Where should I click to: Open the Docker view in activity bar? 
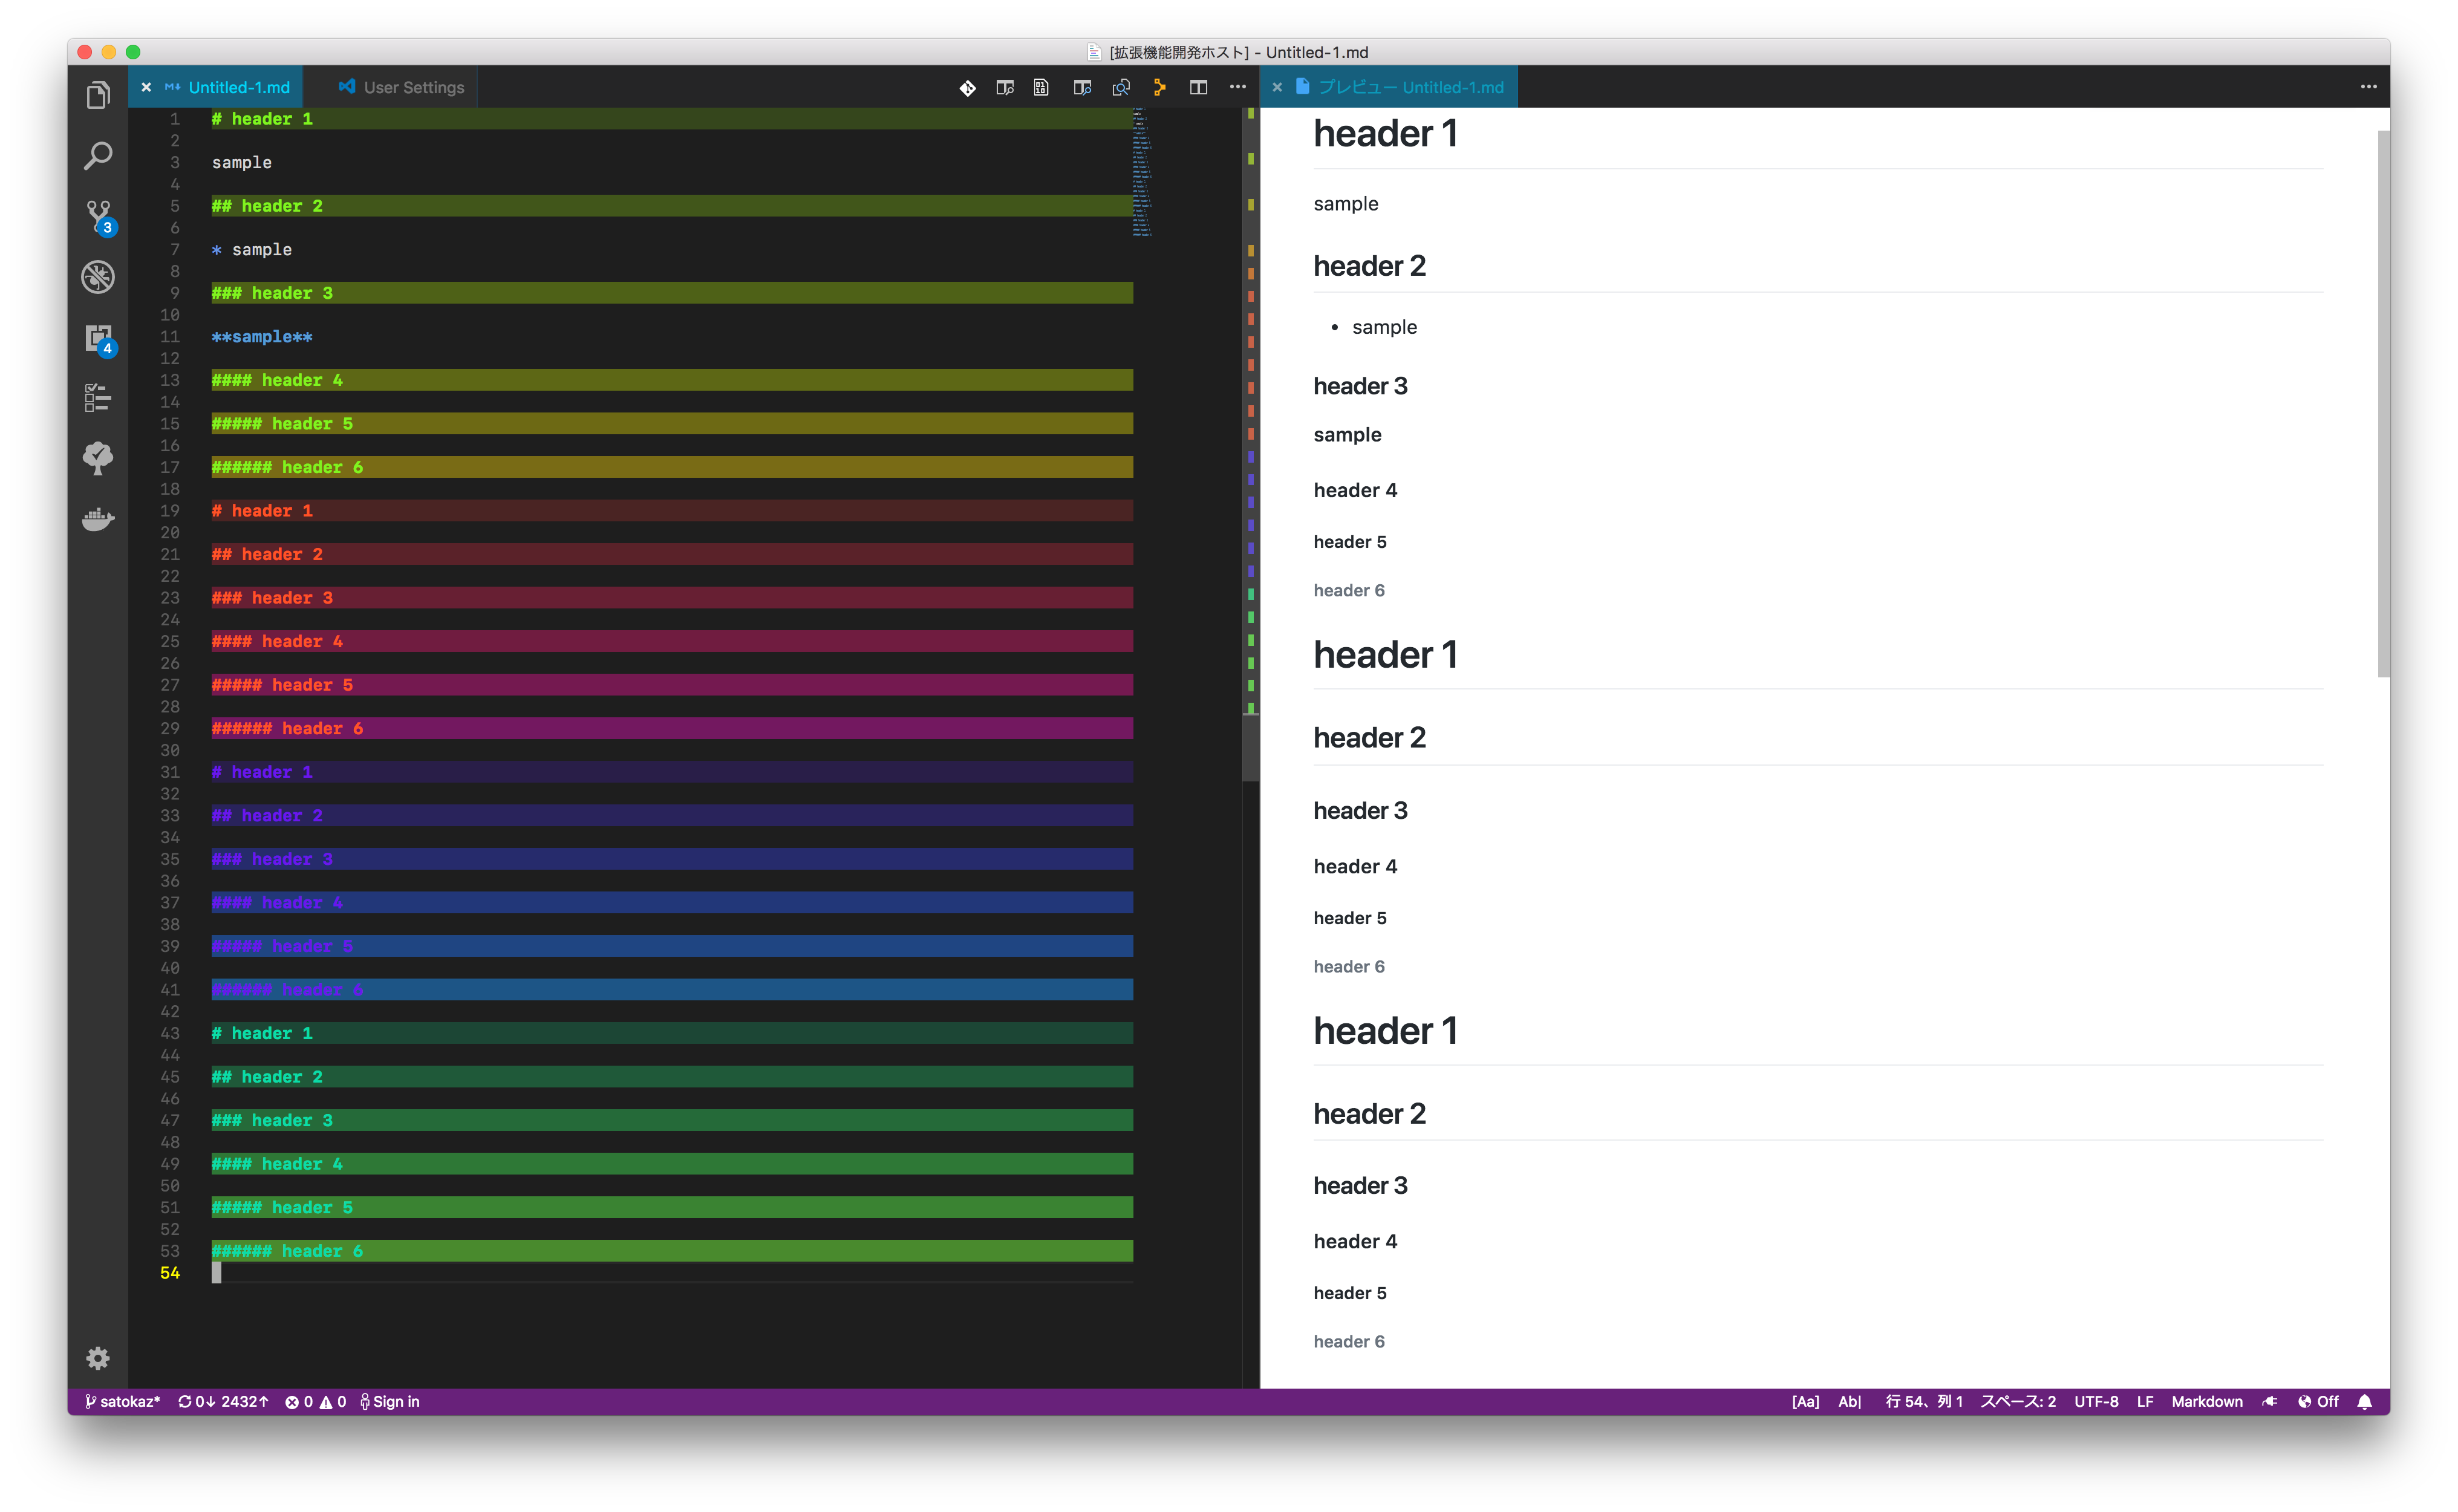tap(97, 519)
